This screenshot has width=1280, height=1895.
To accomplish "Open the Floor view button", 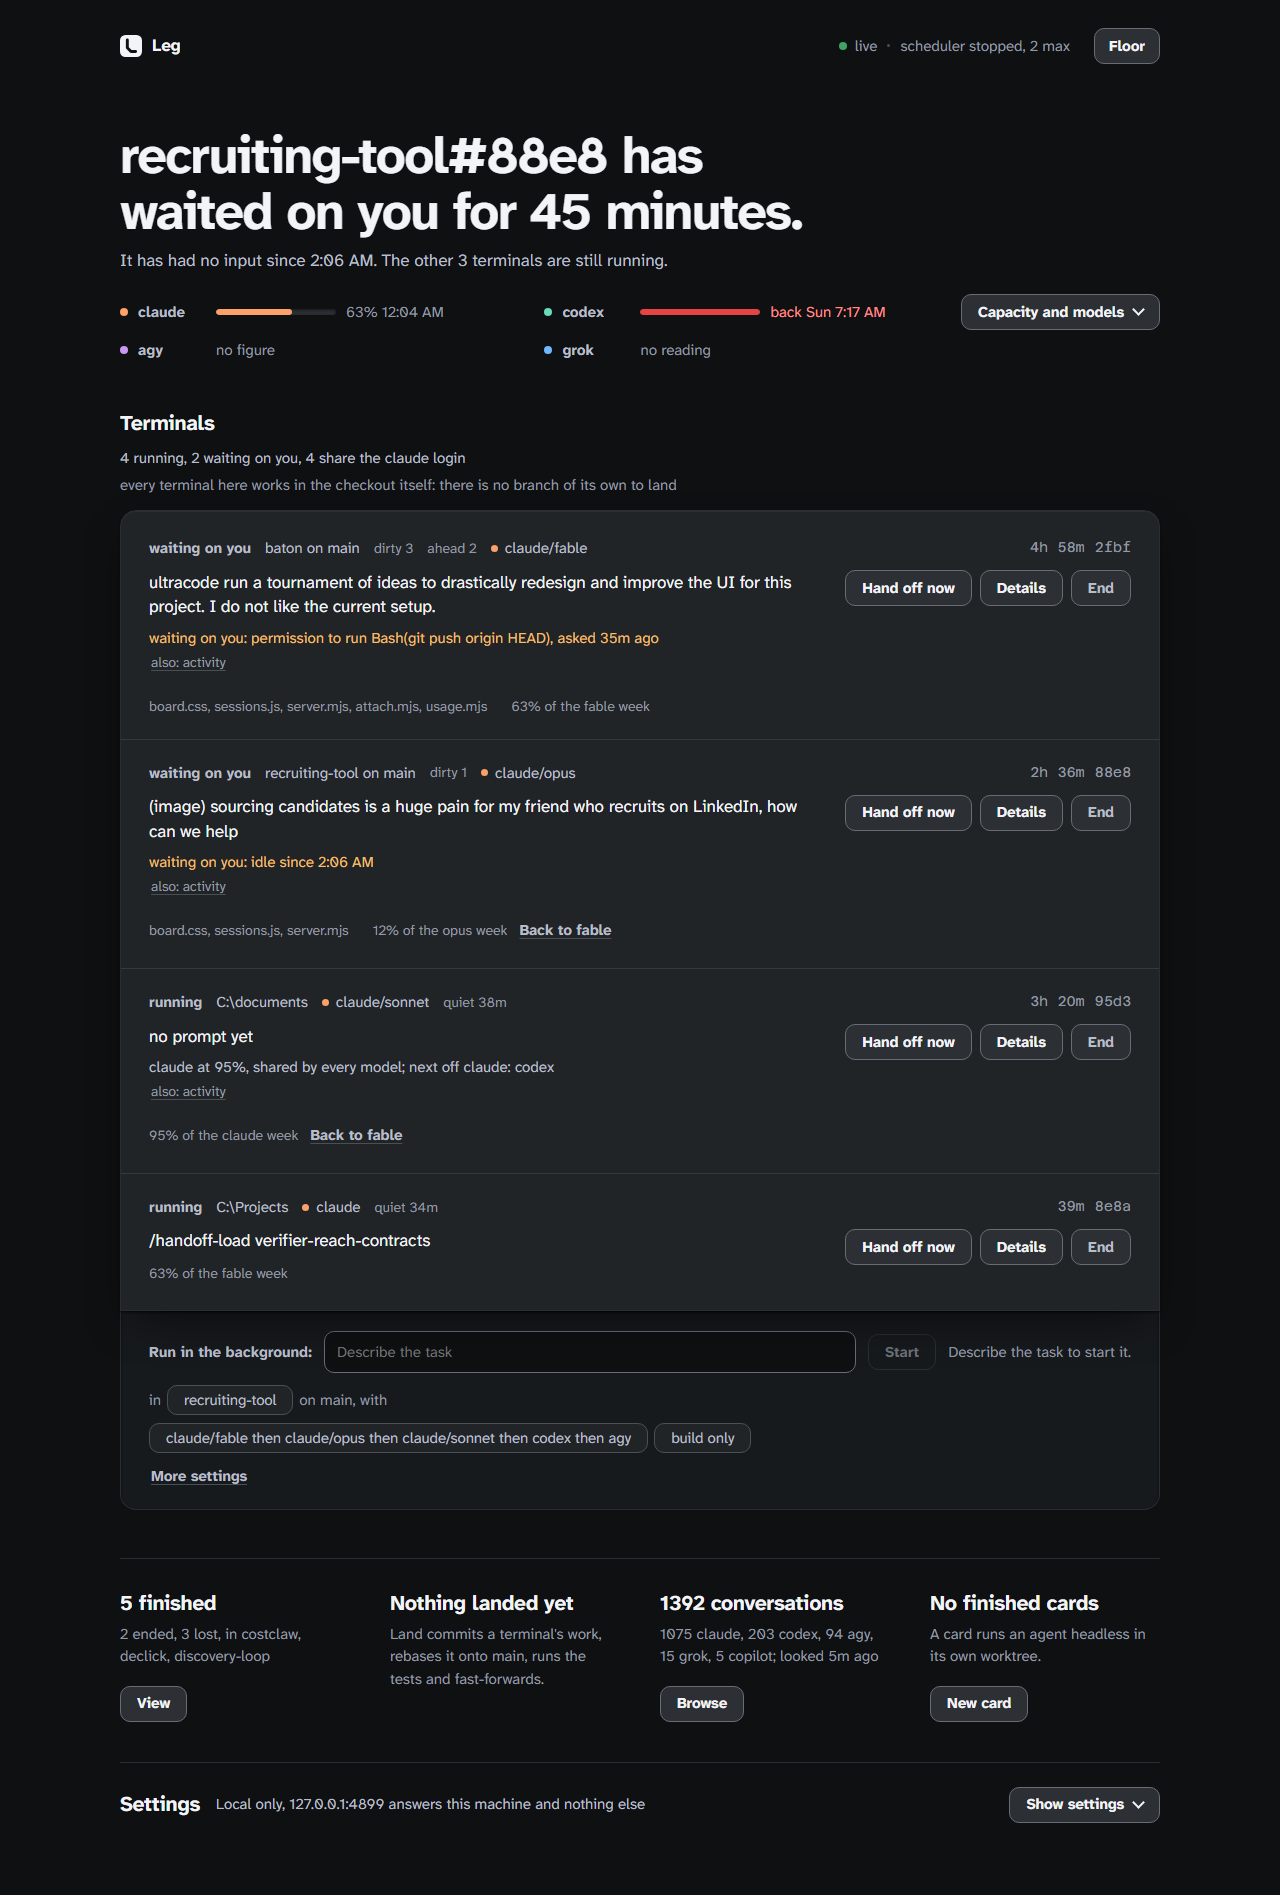I will (1126, 46).
